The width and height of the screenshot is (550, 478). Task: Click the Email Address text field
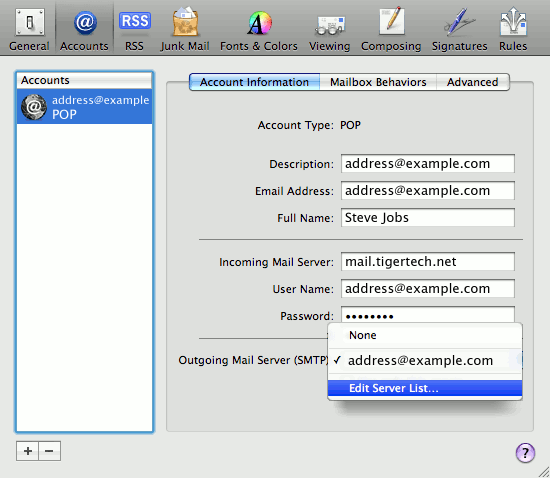428,190
